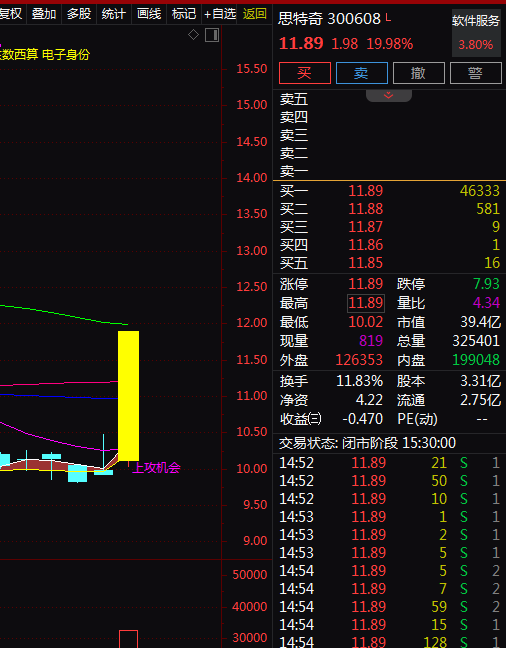Screen dimensions: 506x648
Task: Open the 统计 statistics tool
Action: pos(114,14)
